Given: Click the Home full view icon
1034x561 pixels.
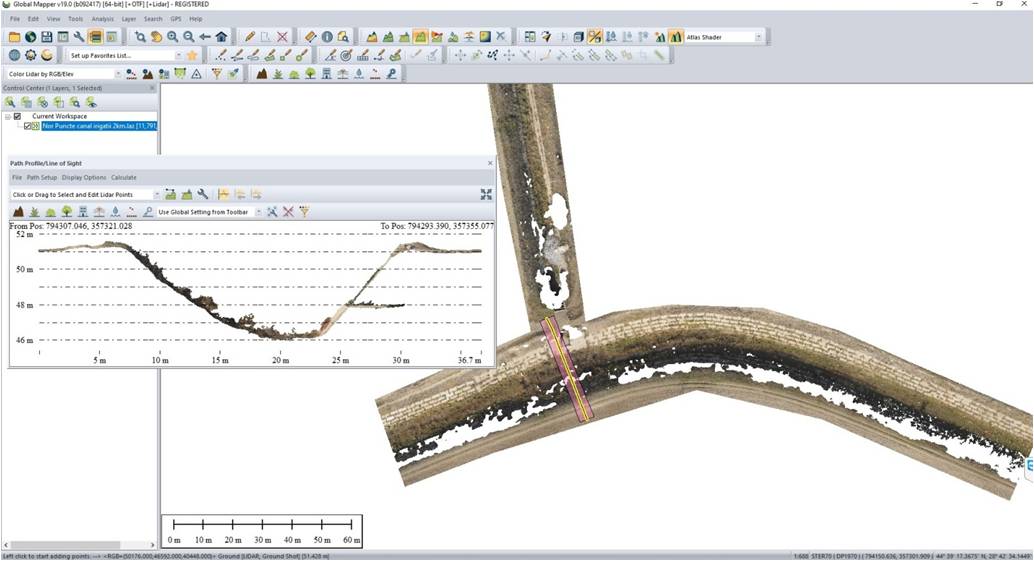Looking at the screenshot, I should point(221,37).
